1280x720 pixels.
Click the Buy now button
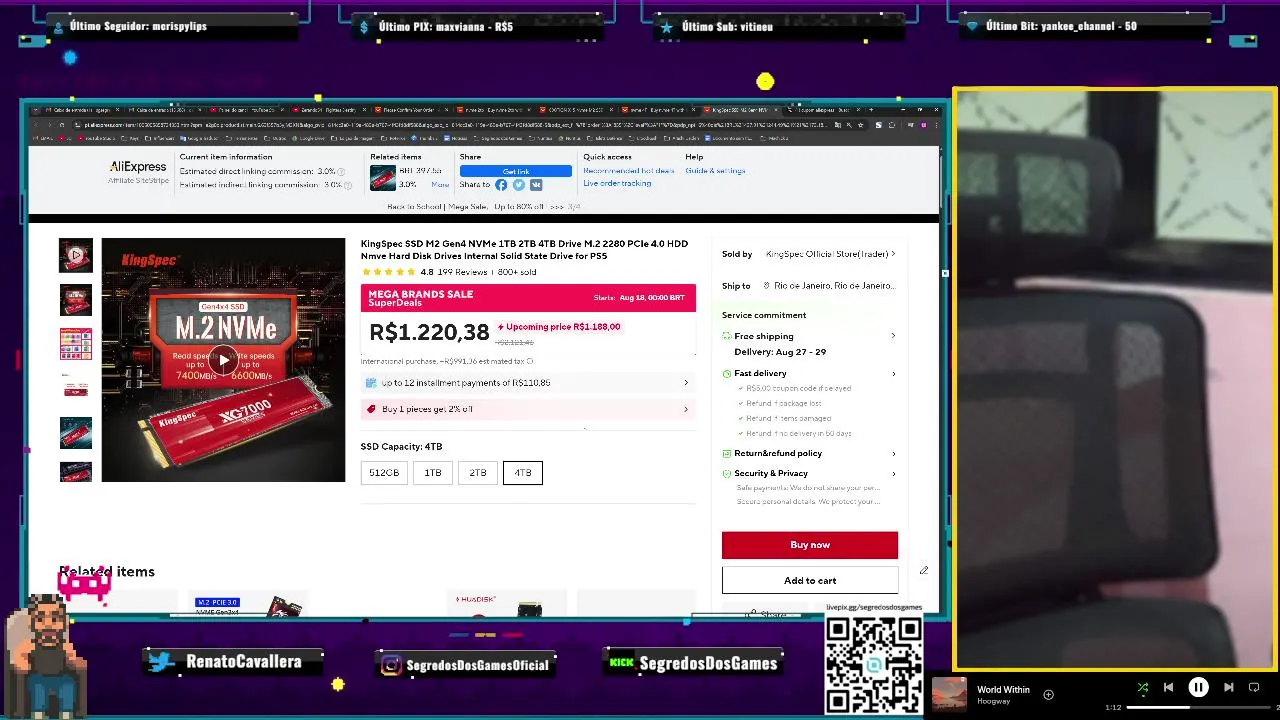(810, 545)
